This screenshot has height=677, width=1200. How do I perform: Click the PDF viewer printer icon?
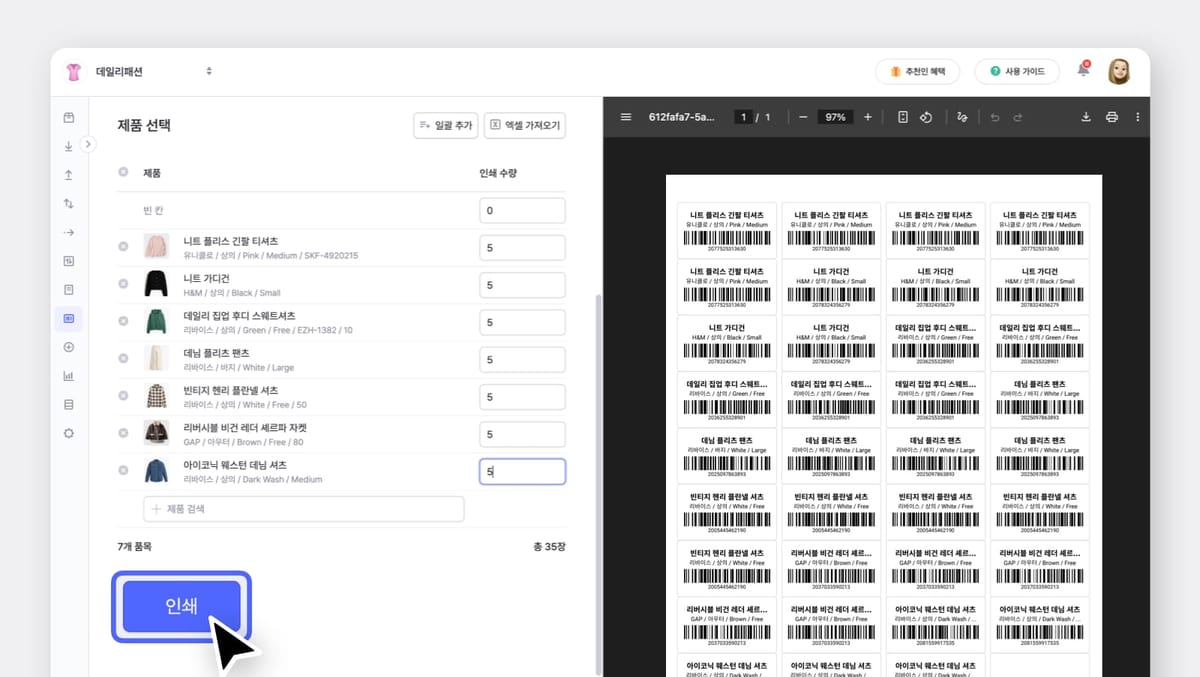tap(1112, 117)
